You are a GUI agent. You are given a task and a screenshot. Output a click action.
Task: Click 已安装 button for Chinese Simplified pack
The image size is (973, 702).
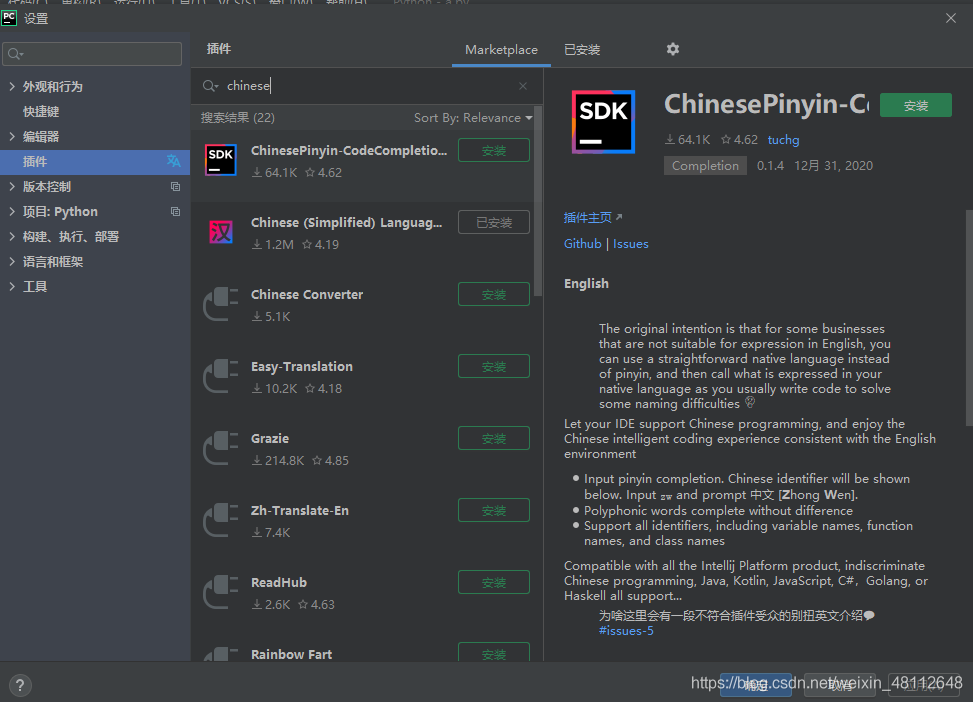494,222
